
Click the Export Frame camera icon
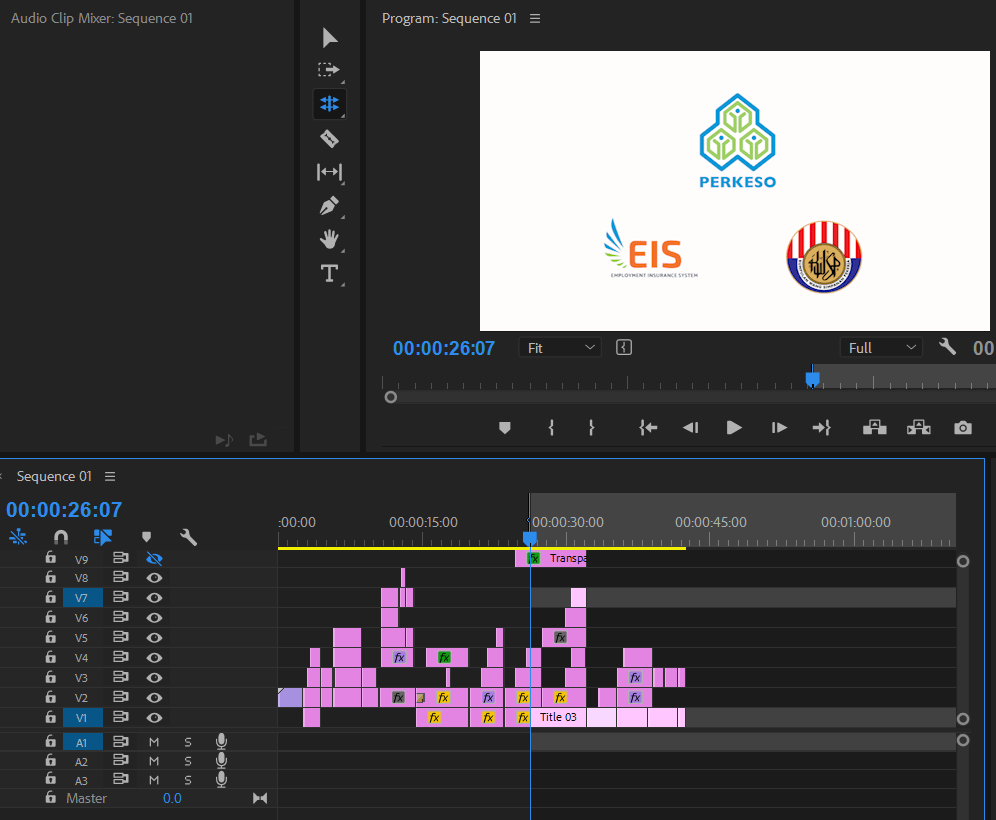click(x=962, y=428)
